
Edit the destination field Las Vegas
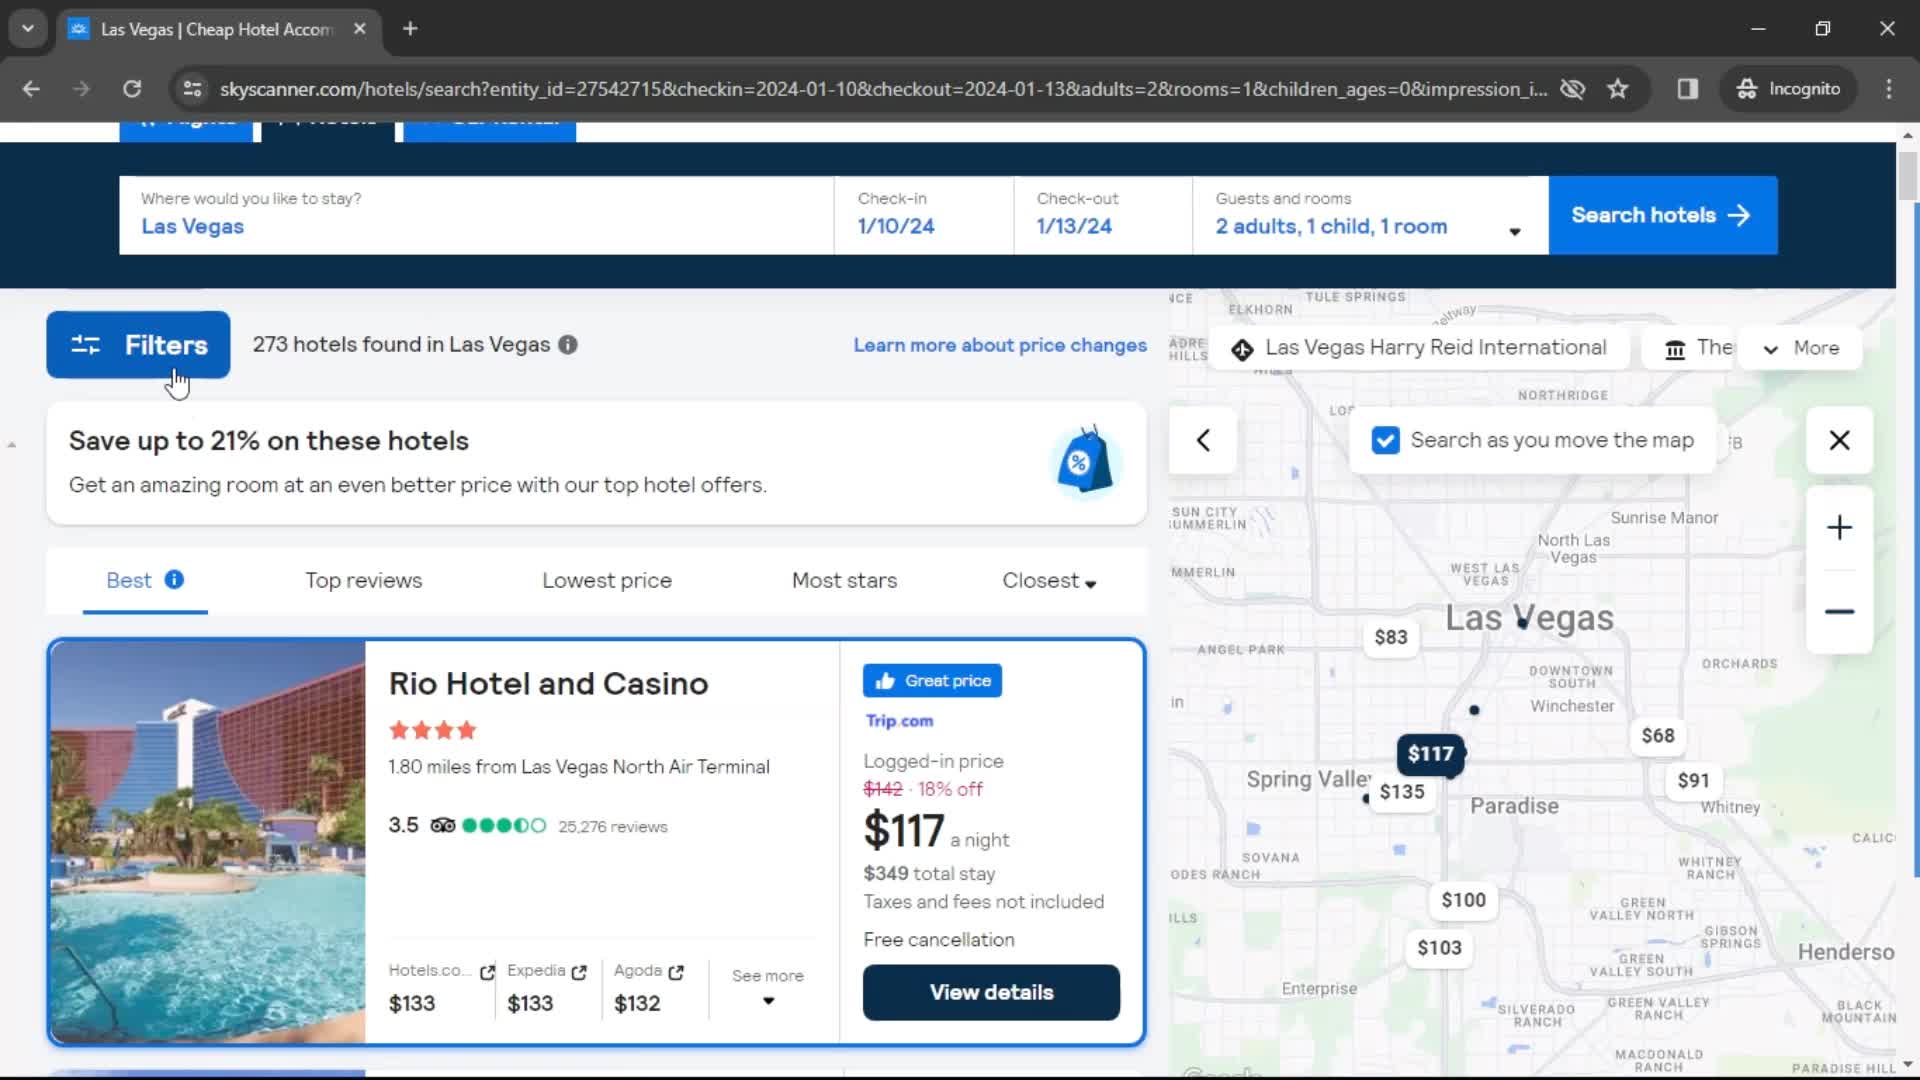(476, 215)
